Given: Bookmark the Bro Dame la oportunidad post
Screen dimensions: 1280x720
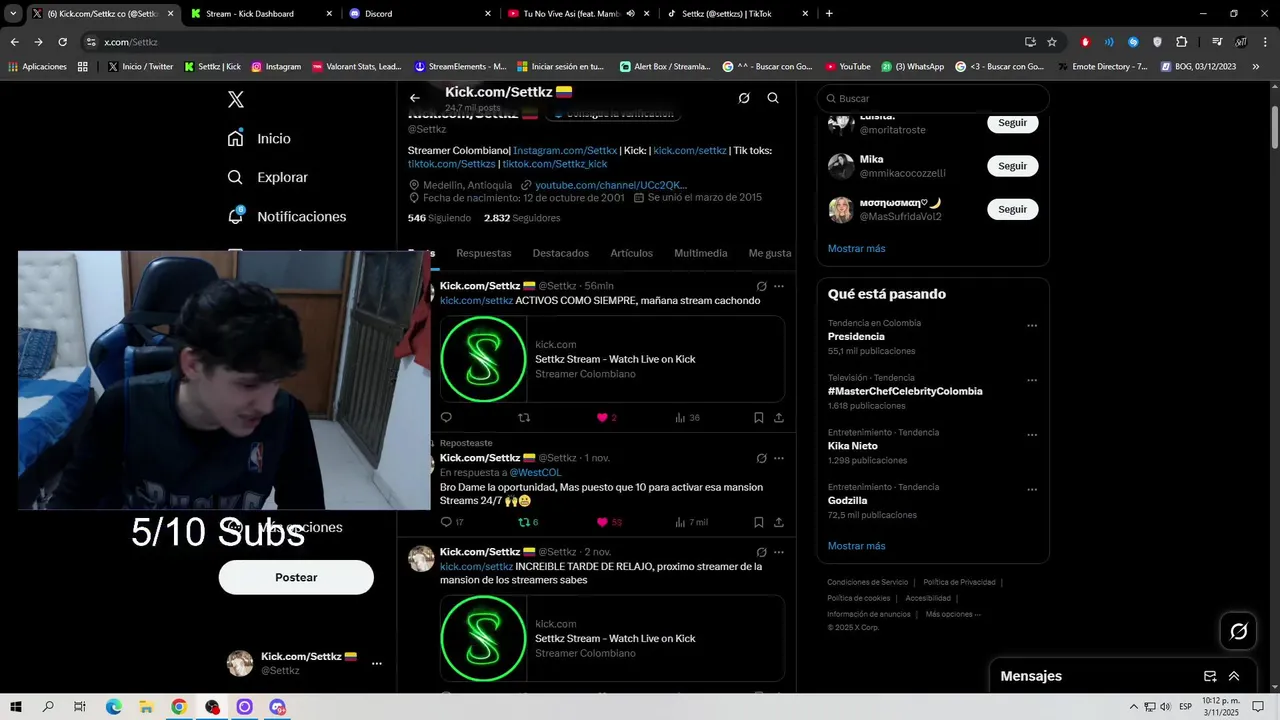Looking at the screenshot, I should (x=758, y=522).
